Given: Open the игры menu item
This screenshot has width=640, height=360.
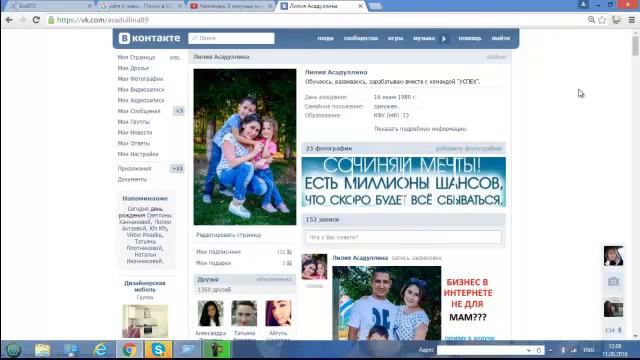Looking at the screenshot, I should [395, 38].
